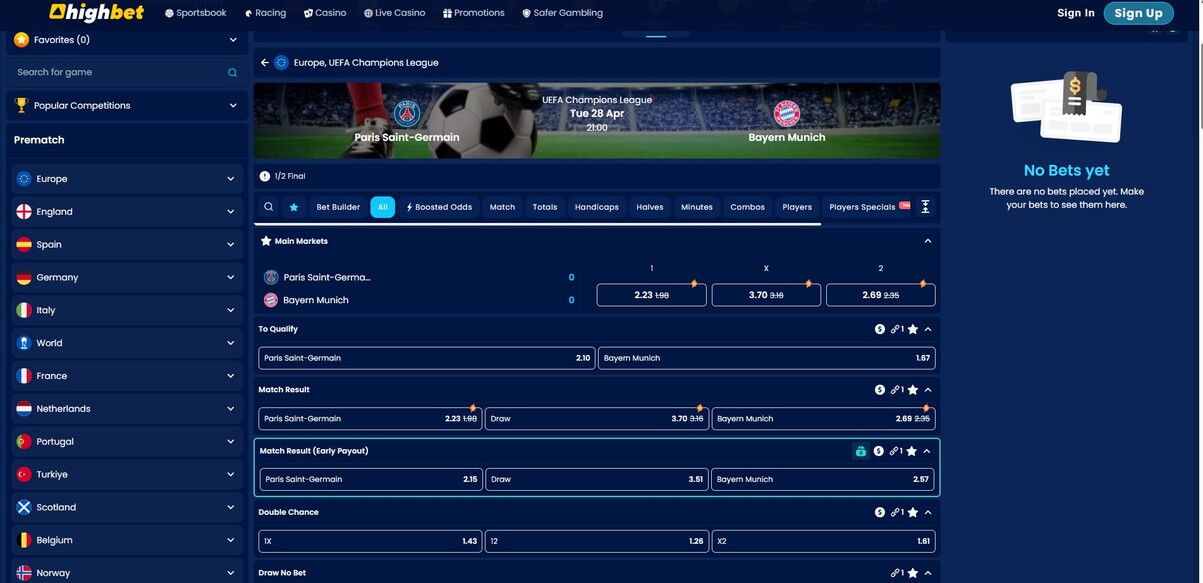Click the England flag icon
The image size is (1203, 583).
24,212
